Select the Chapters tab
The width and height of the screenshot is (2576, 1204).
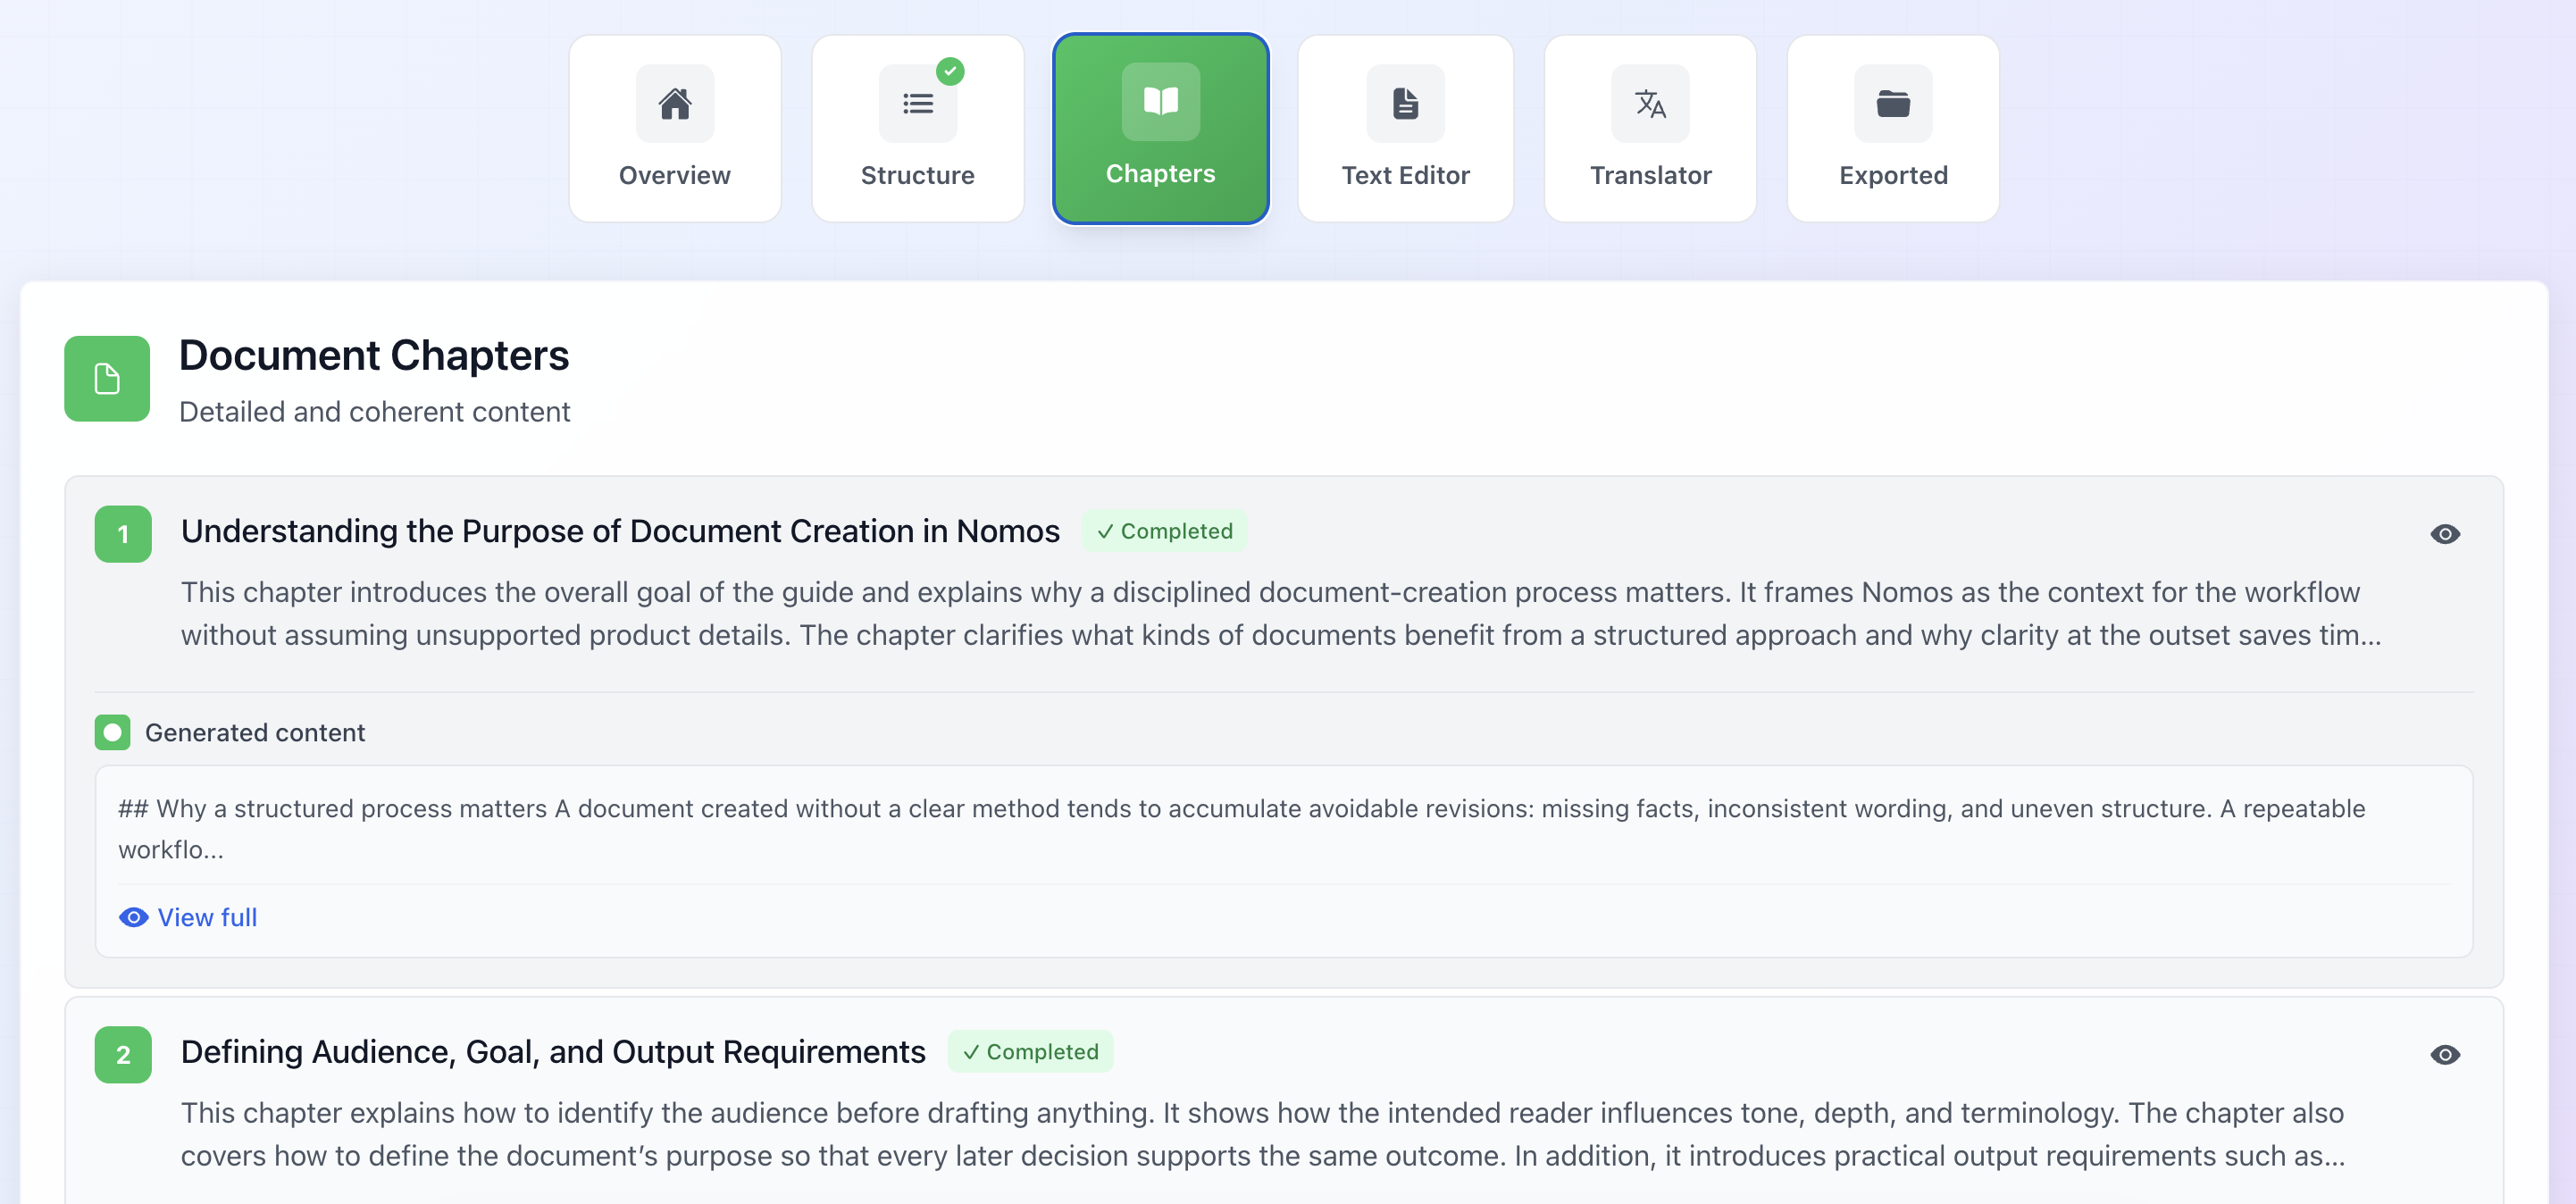pos(1161,129)
